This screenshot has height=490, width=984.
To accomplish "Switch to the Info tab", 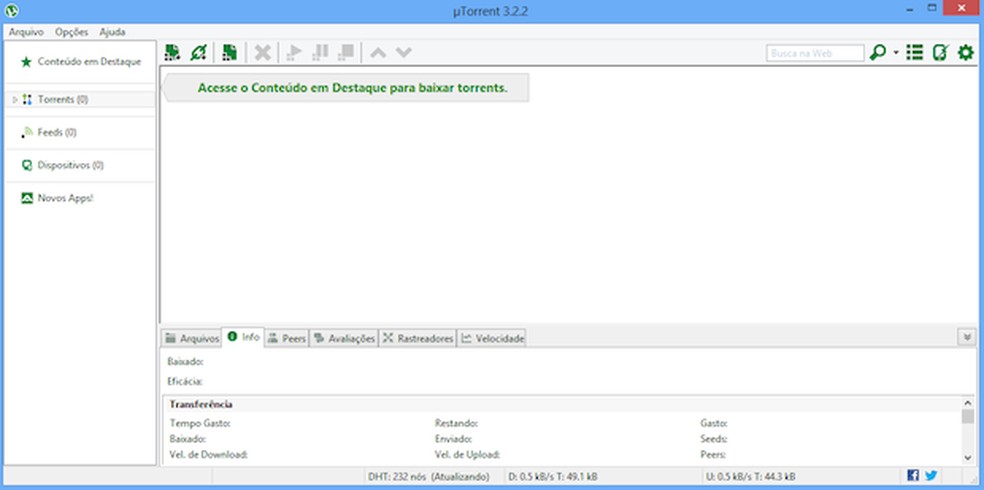I will (x=243, y=337).
